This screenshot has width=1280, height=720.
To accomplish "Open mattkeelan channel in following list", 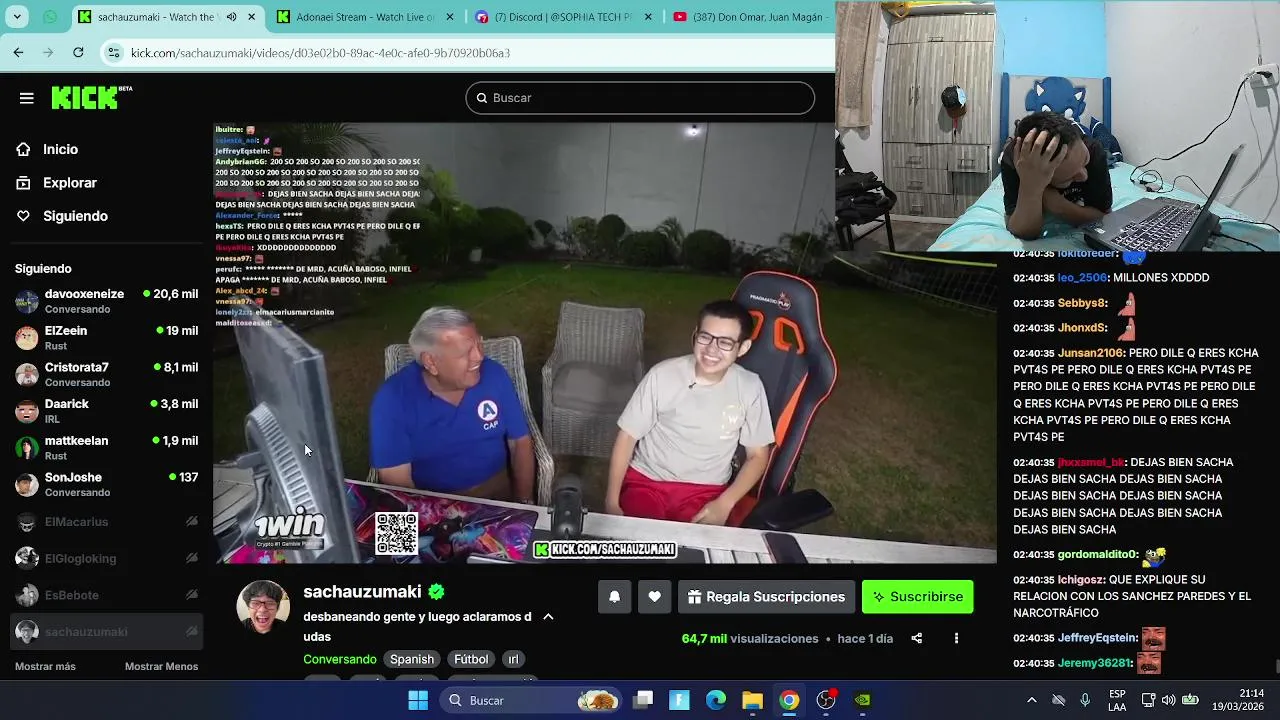I will [106, 447].
